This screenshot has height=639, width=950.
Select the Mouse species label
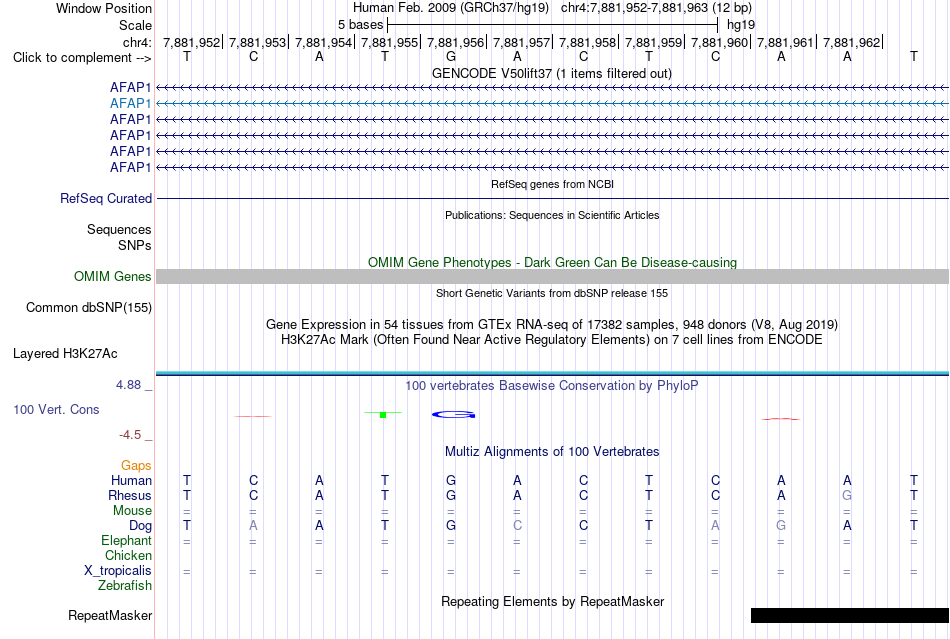[132, 511]
